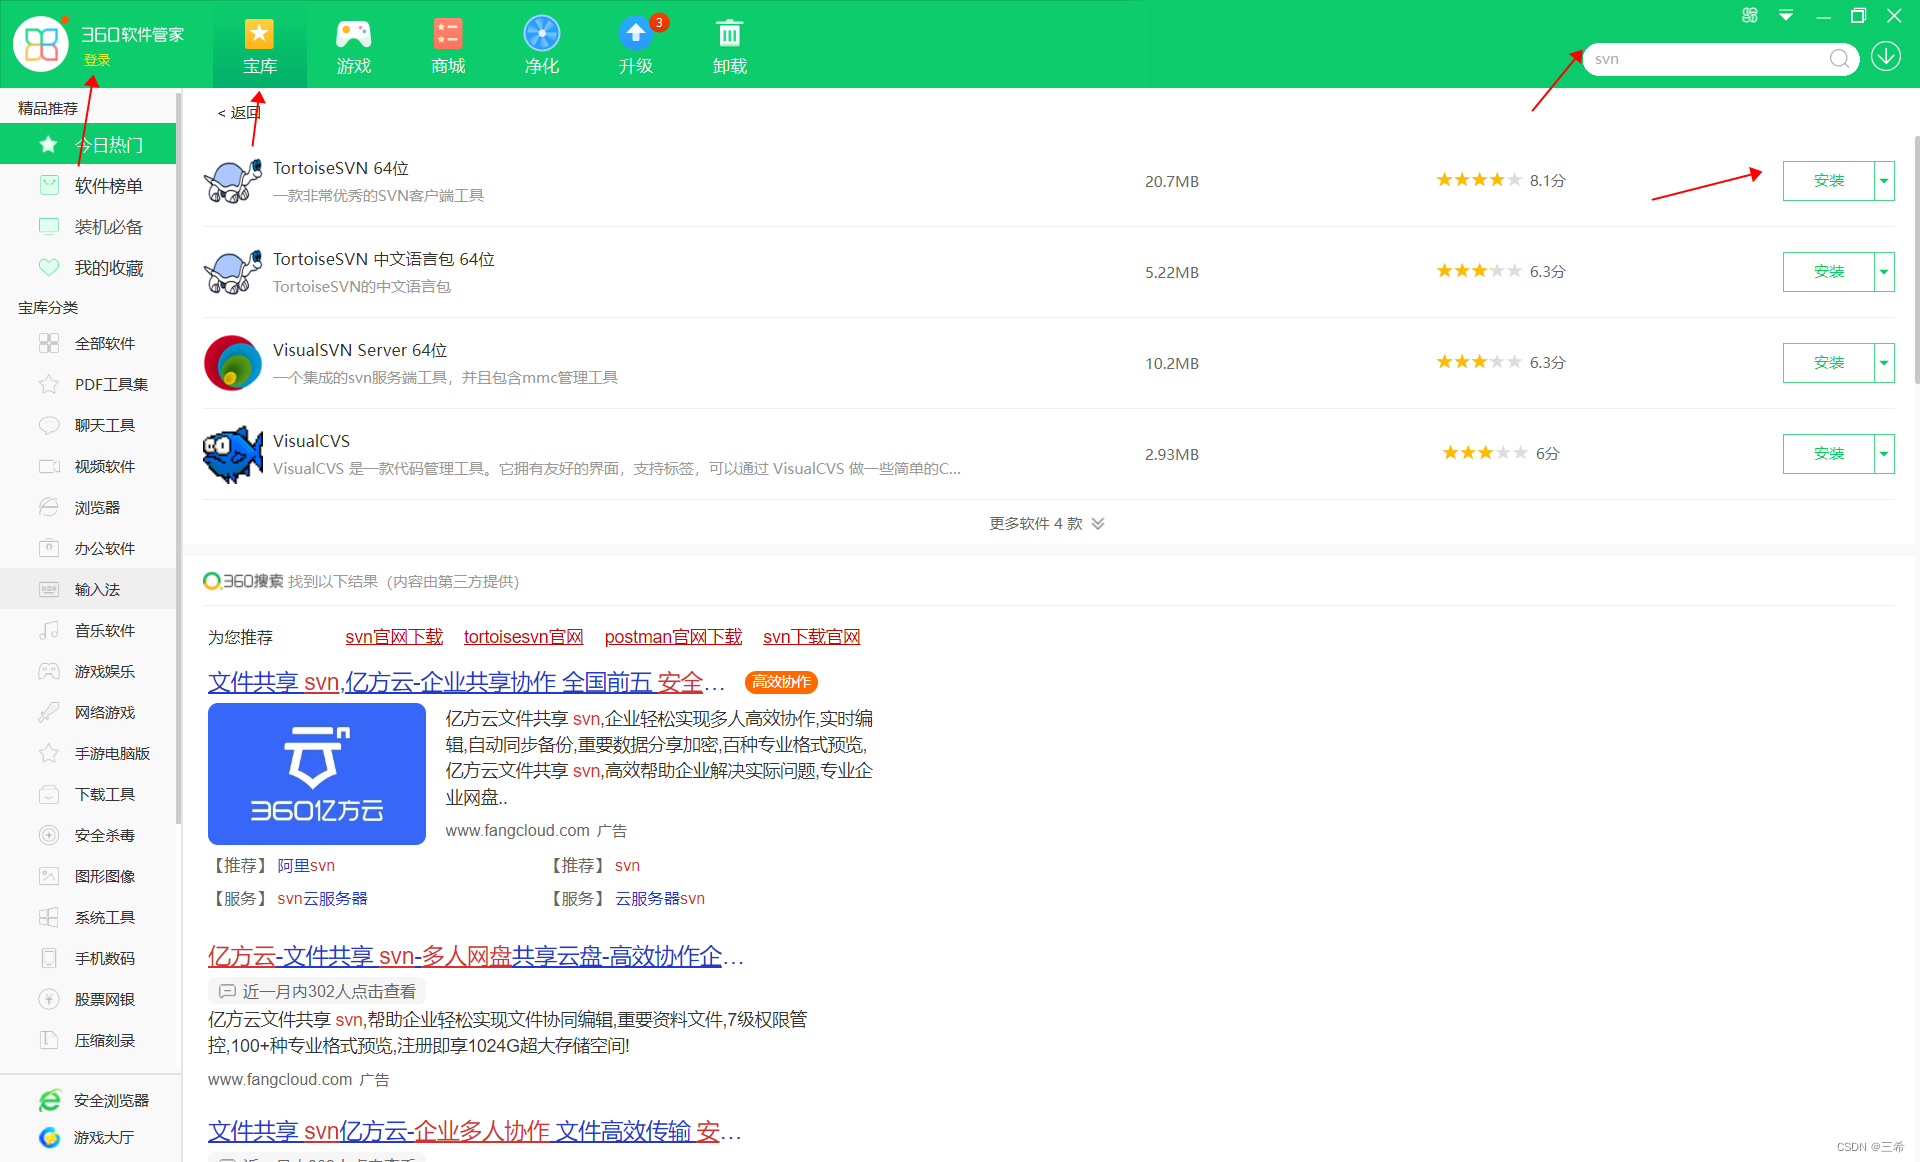
Task: Click the 360软件管家 logo icon
Action: pos(40,44)
